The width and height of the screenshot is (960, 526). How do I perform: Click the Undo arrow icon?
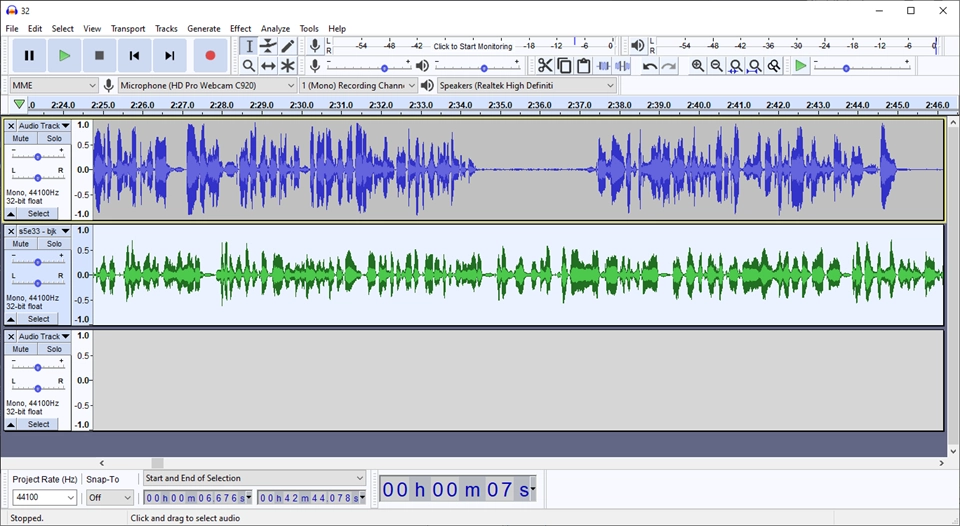650,66
